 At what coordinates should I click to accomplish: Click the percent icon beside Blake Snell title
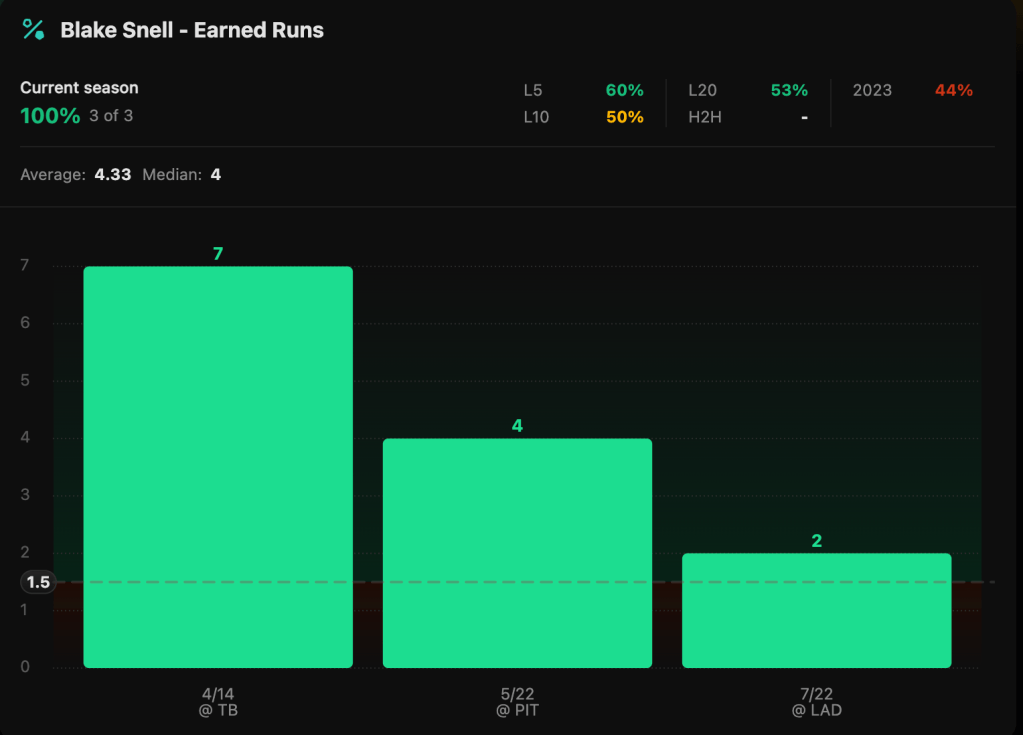33,30
